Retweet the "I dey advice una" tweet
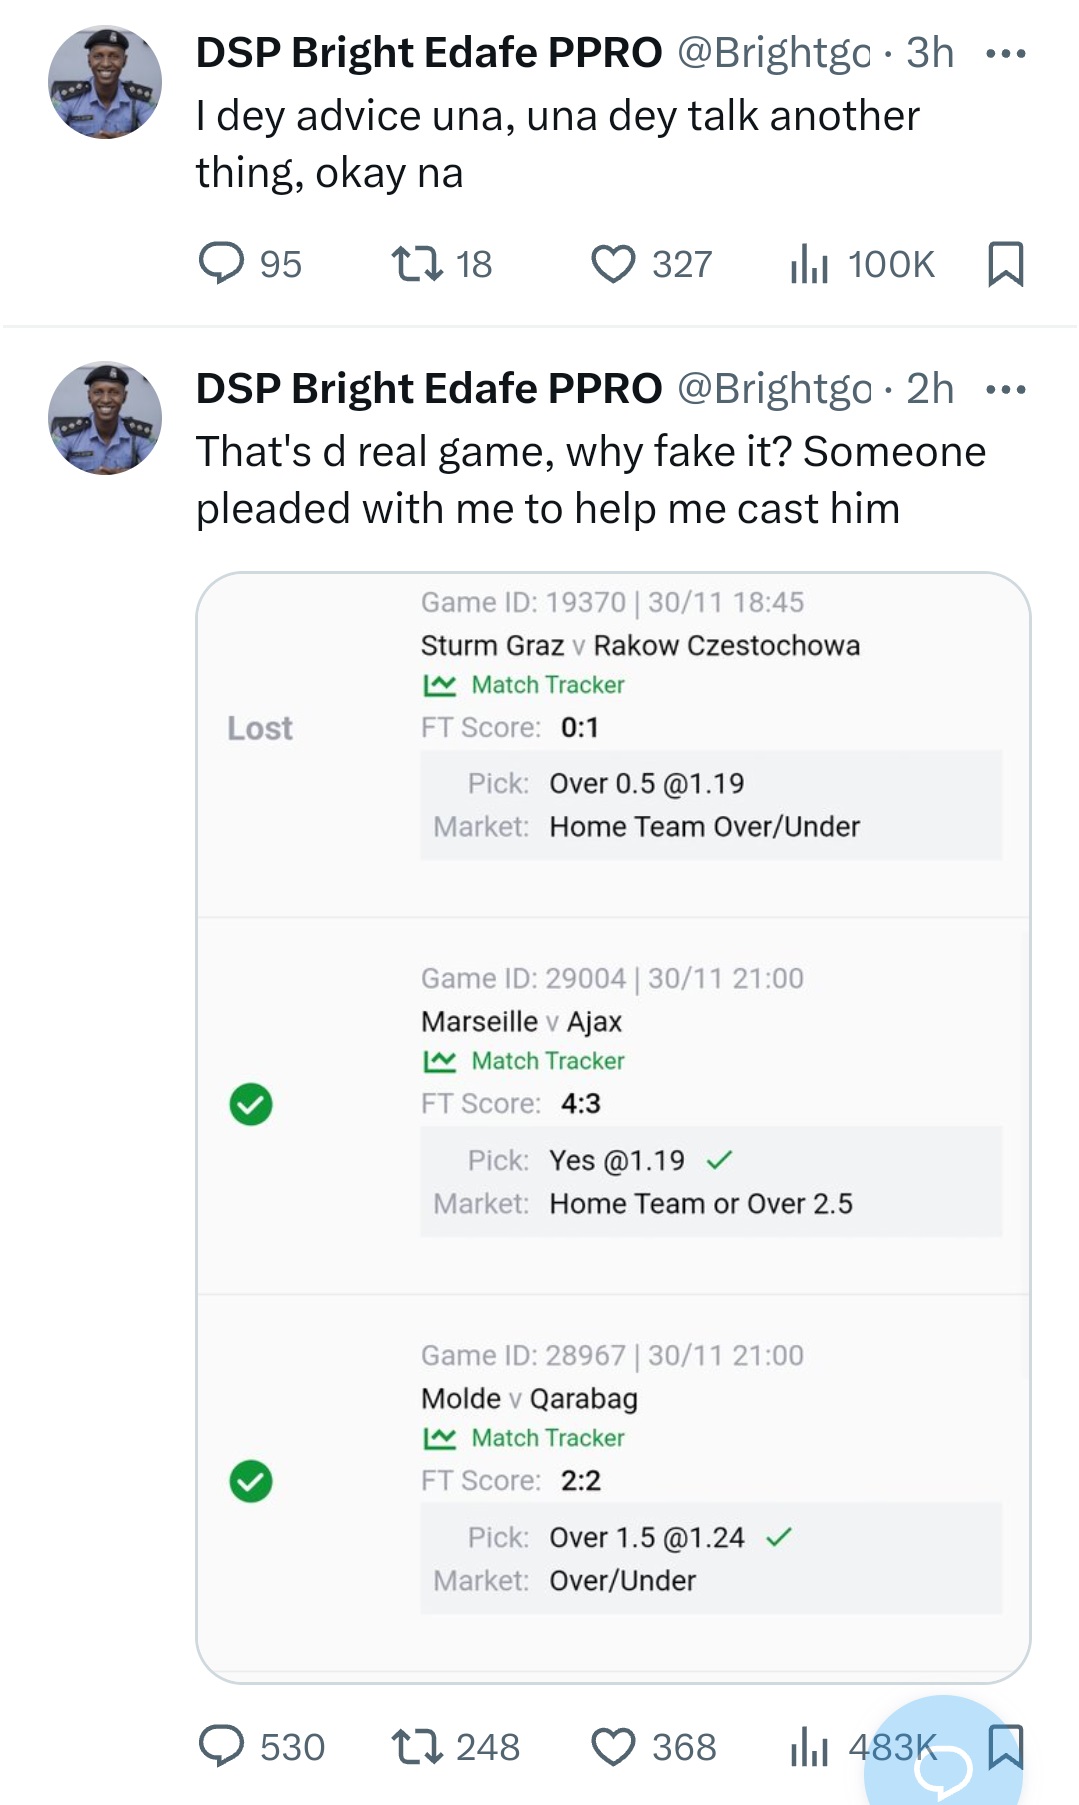Image resolution: width=1079 pixels, height=1805 pixels. click(417, 264)
